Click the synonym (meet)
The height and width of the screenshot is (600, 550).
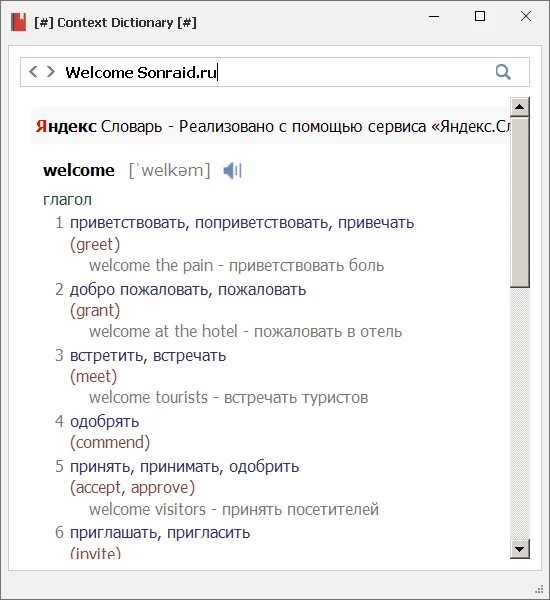pos(93,377)
